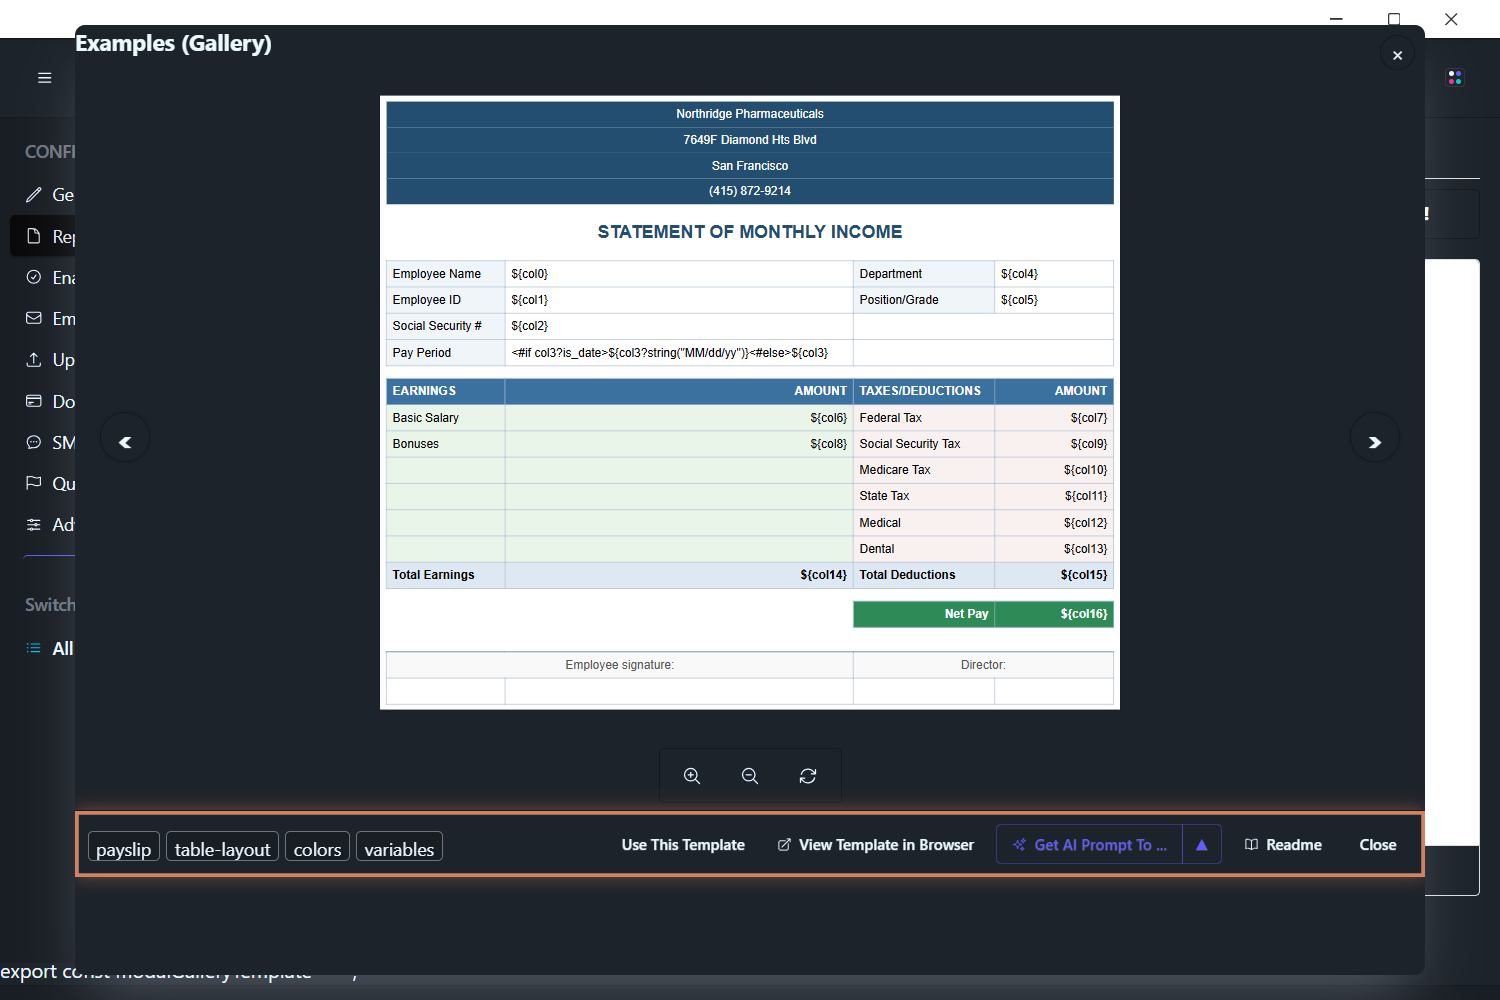Reset the preview zoom with the refresh icon
The height and width of the screenshot is (1000, 1500).
(808, 776)
